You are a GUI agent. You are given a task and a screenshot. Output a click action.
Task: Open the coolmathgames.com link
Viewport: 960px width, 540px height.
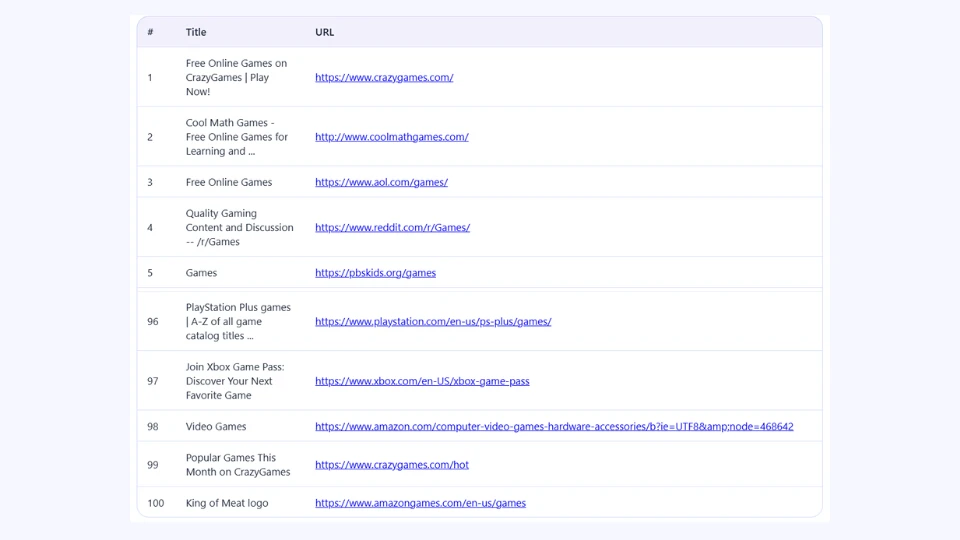pos(391,137)
